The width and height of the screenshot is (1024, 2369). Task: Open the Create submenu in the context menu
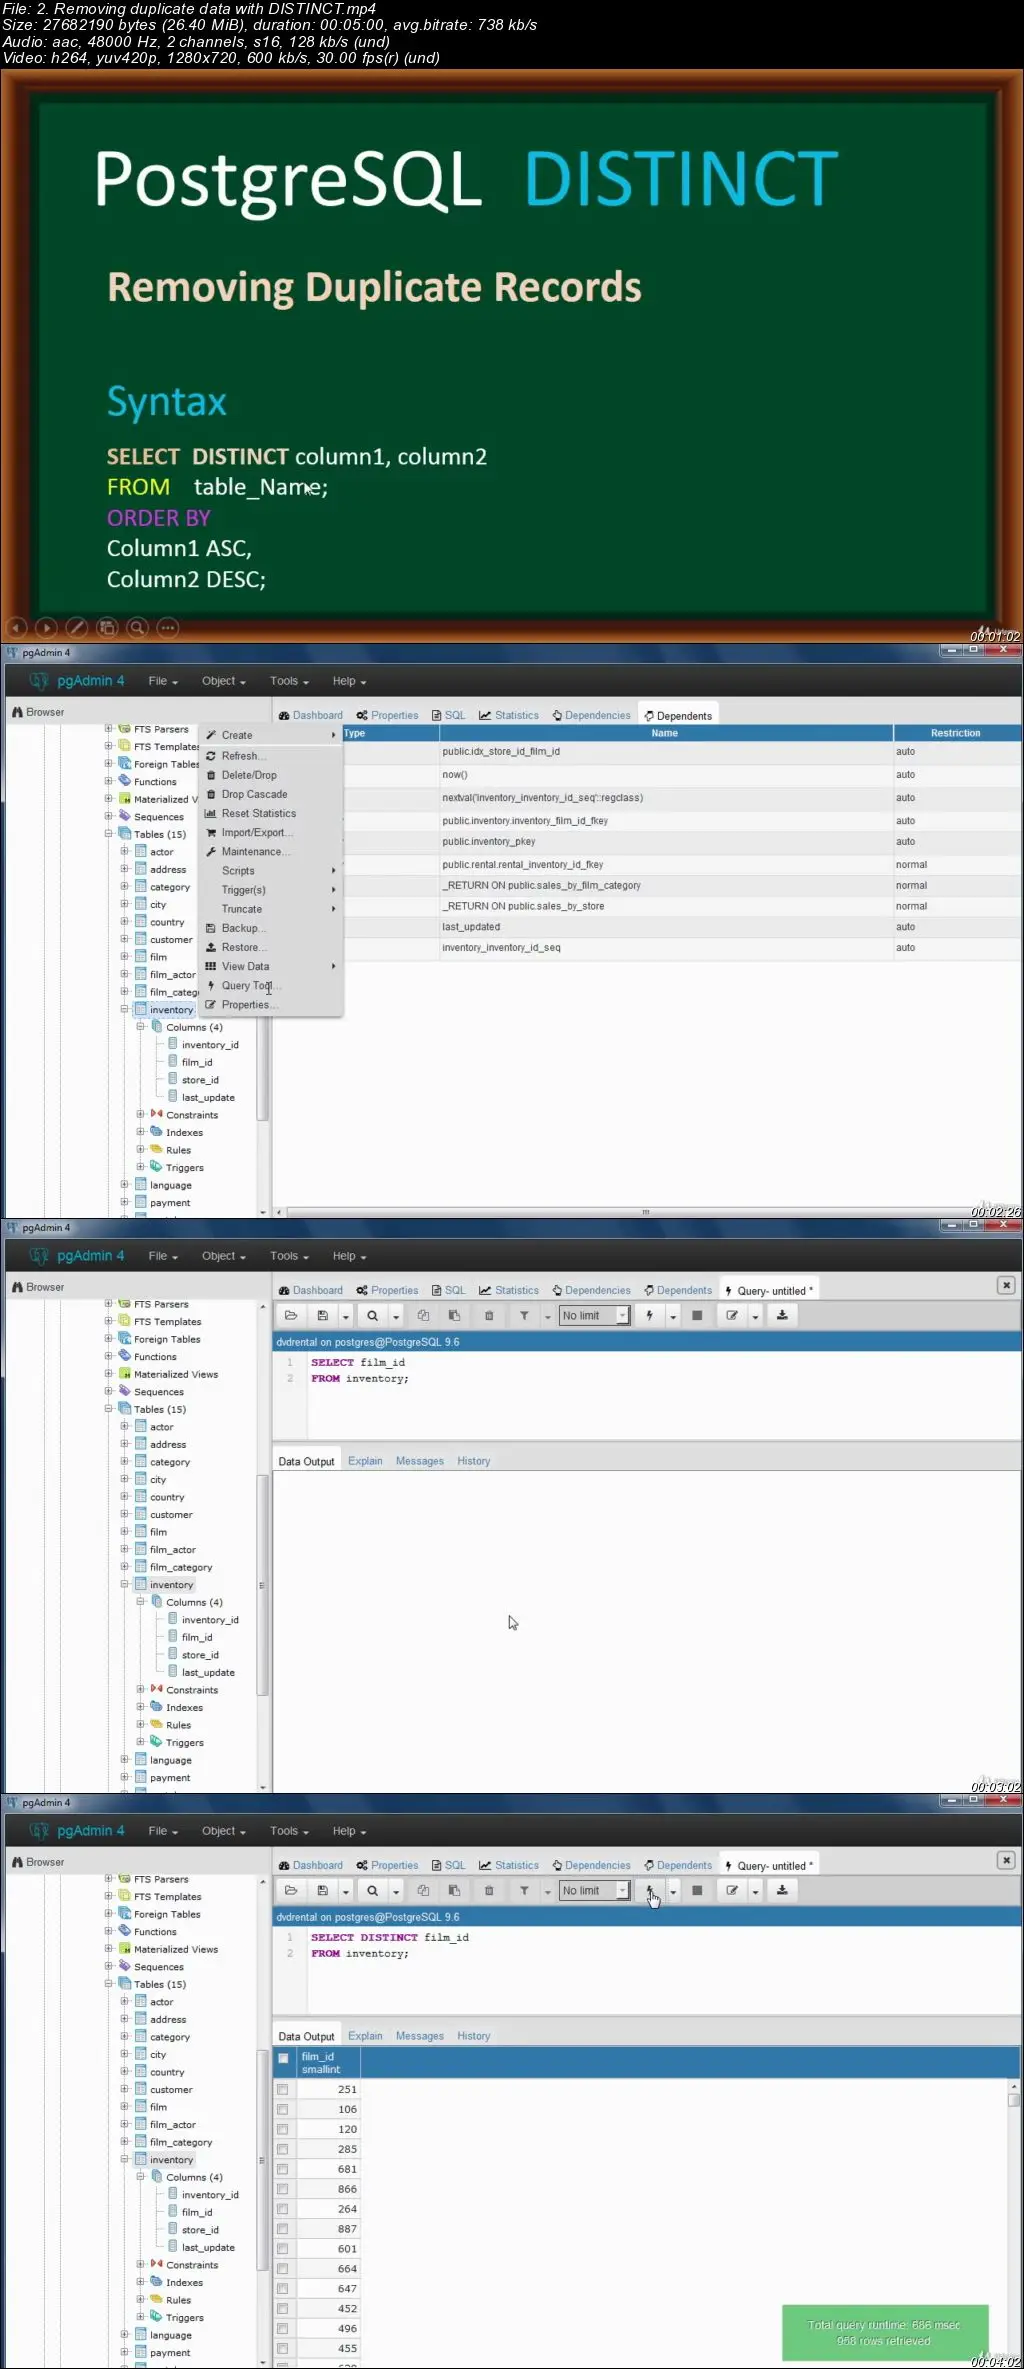[270, 735]
